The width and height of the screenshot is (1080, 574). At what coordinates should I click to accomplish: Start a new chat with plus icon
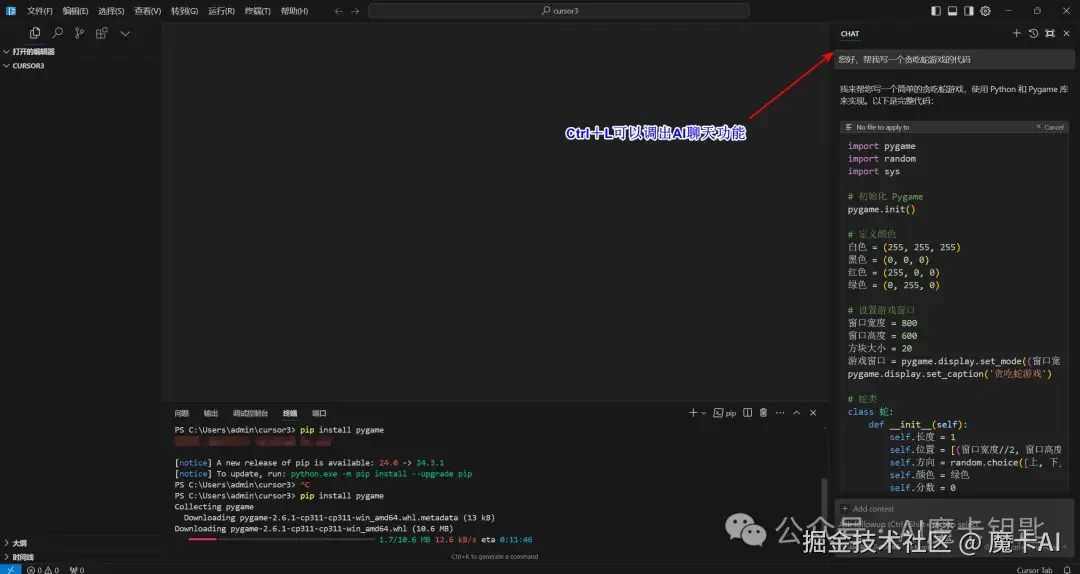tap(1016, 33)
